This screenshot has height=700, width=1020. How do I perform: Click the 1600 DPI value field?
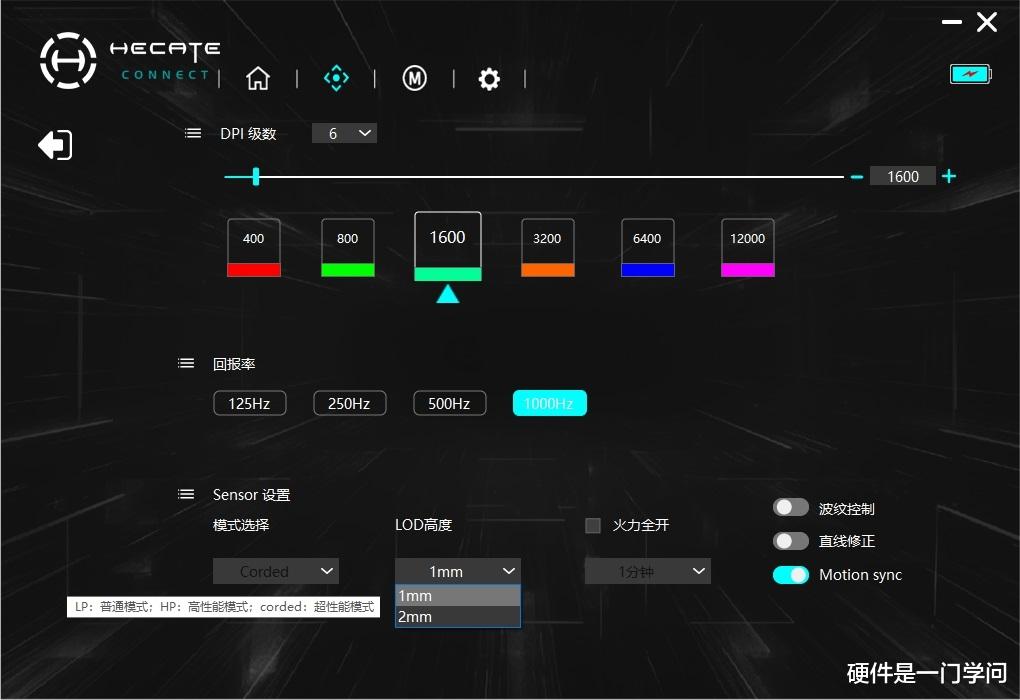coord(903,176)
